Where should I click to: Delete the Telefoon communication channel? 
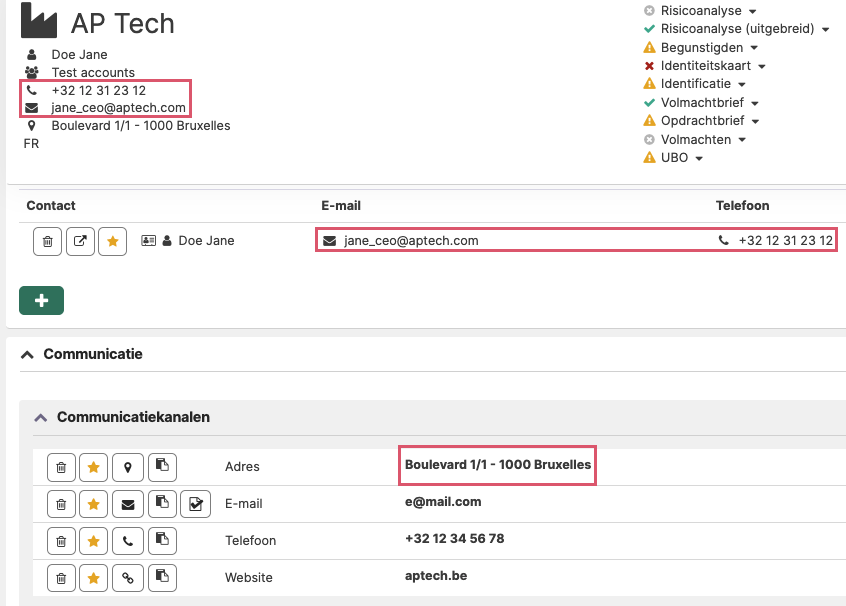62,541
